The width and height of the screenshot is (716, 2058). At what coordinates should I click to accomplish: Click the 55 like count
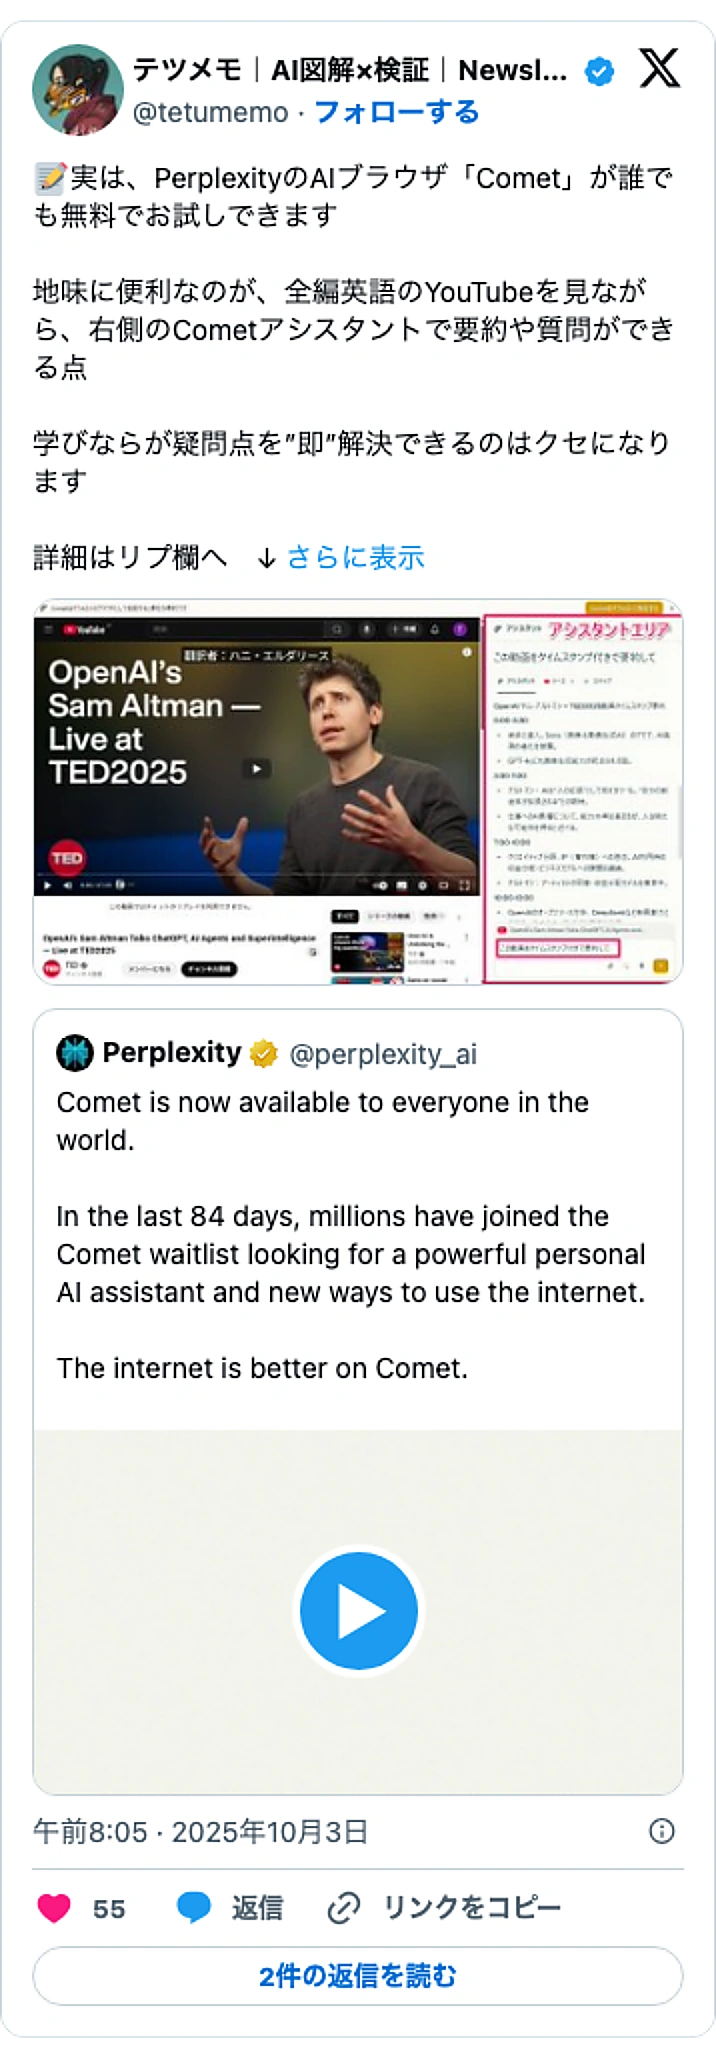(x=107, y=1907)
